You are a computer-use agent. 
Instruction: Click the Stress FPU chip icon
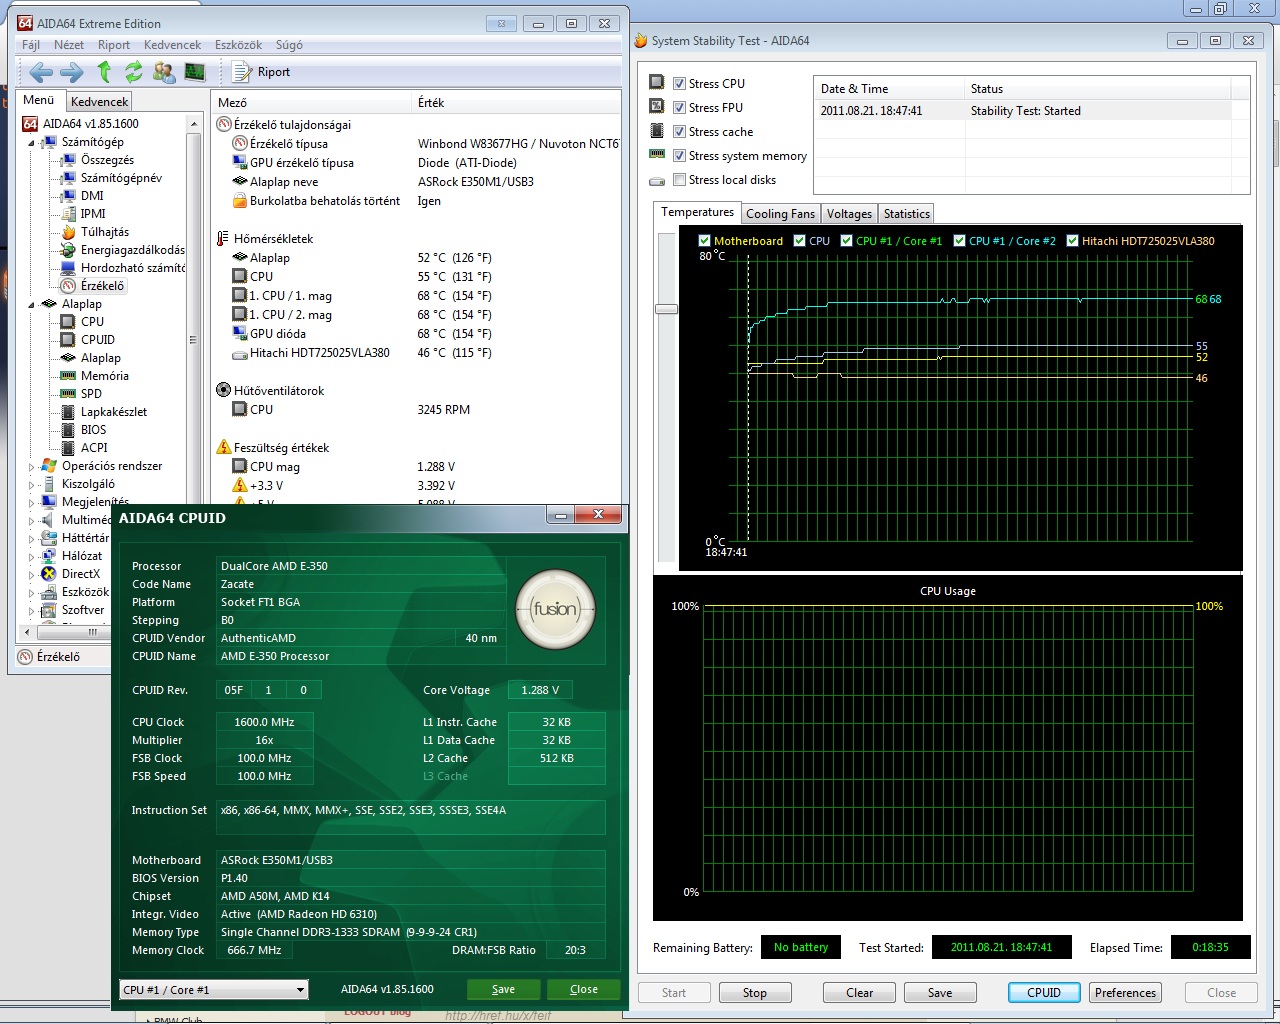click(x=657, y=107)
